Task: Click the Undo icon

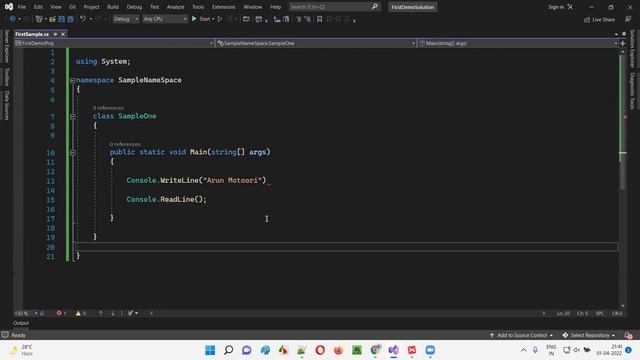Action: pos(83,19)
